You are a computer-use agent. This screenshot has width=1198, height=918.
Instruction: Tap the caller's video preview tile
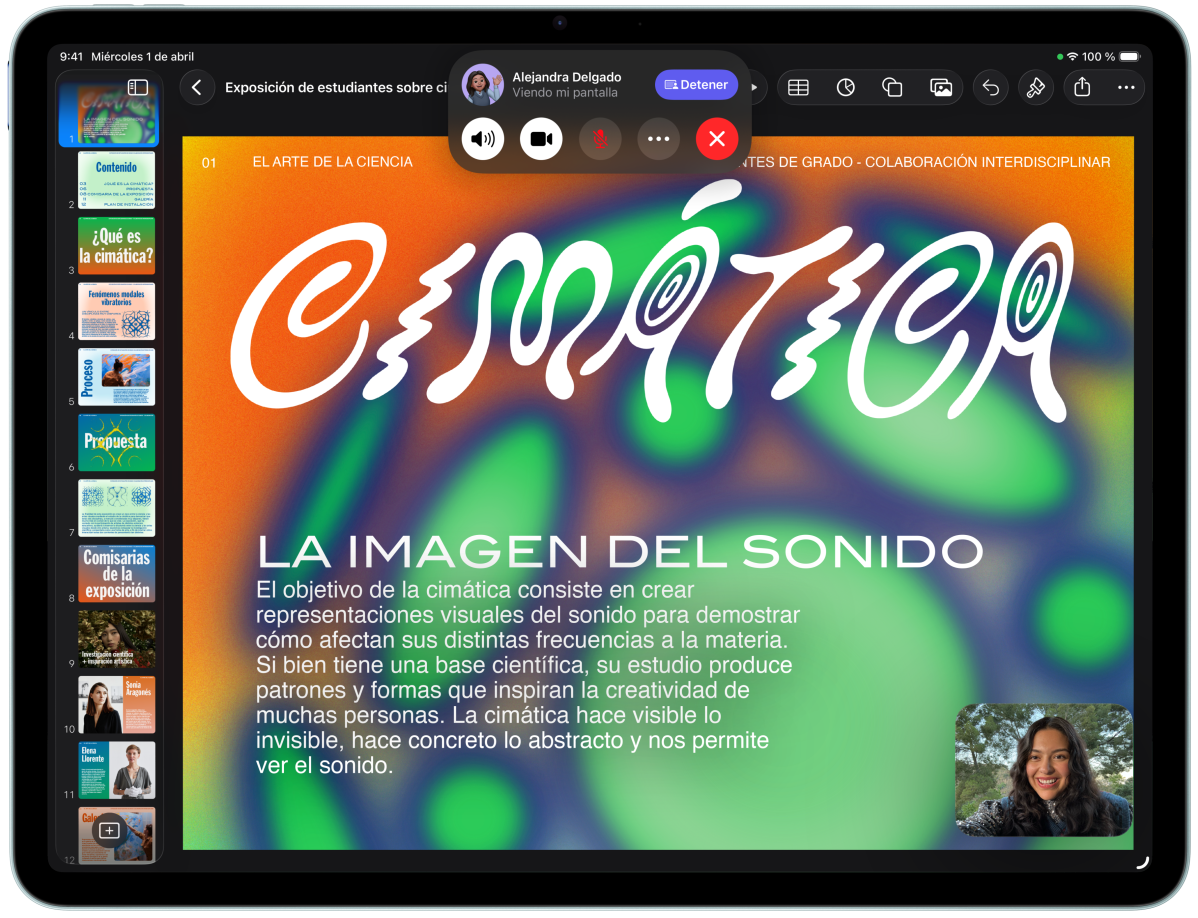pos(1044,769)
